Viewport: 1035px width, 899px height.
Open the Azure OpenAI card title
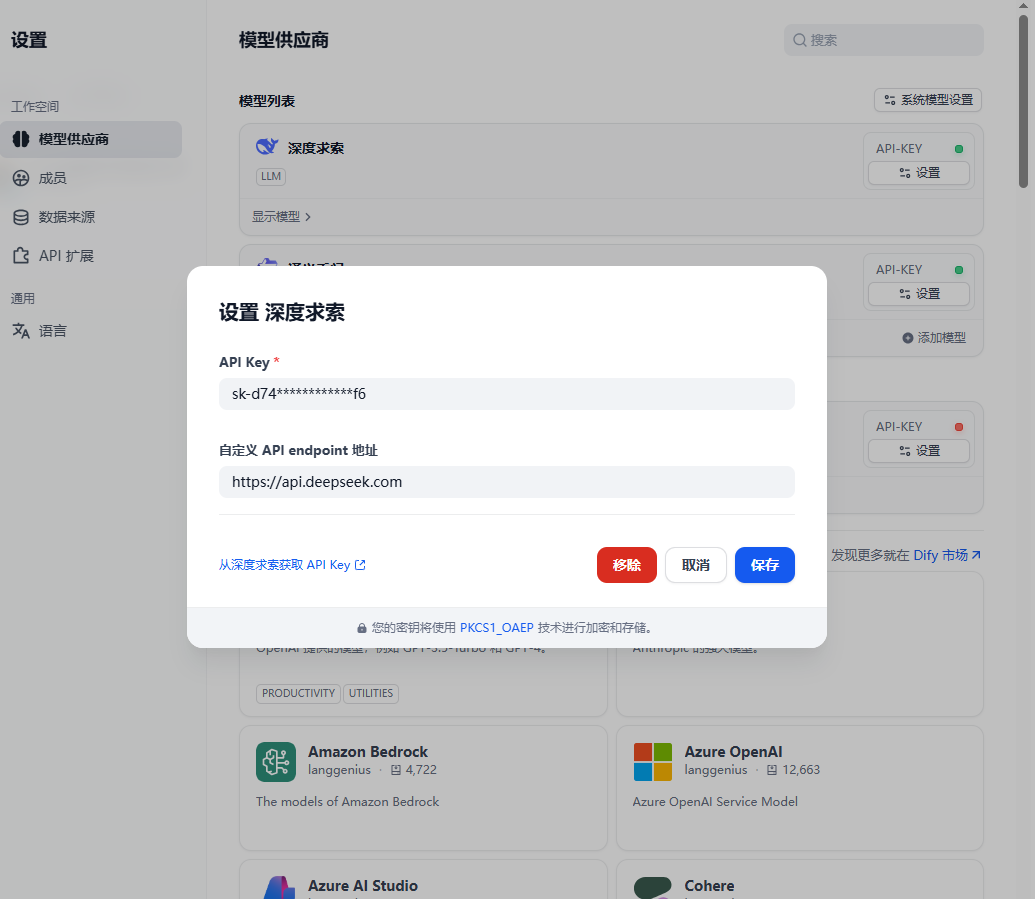pos(733,752)
